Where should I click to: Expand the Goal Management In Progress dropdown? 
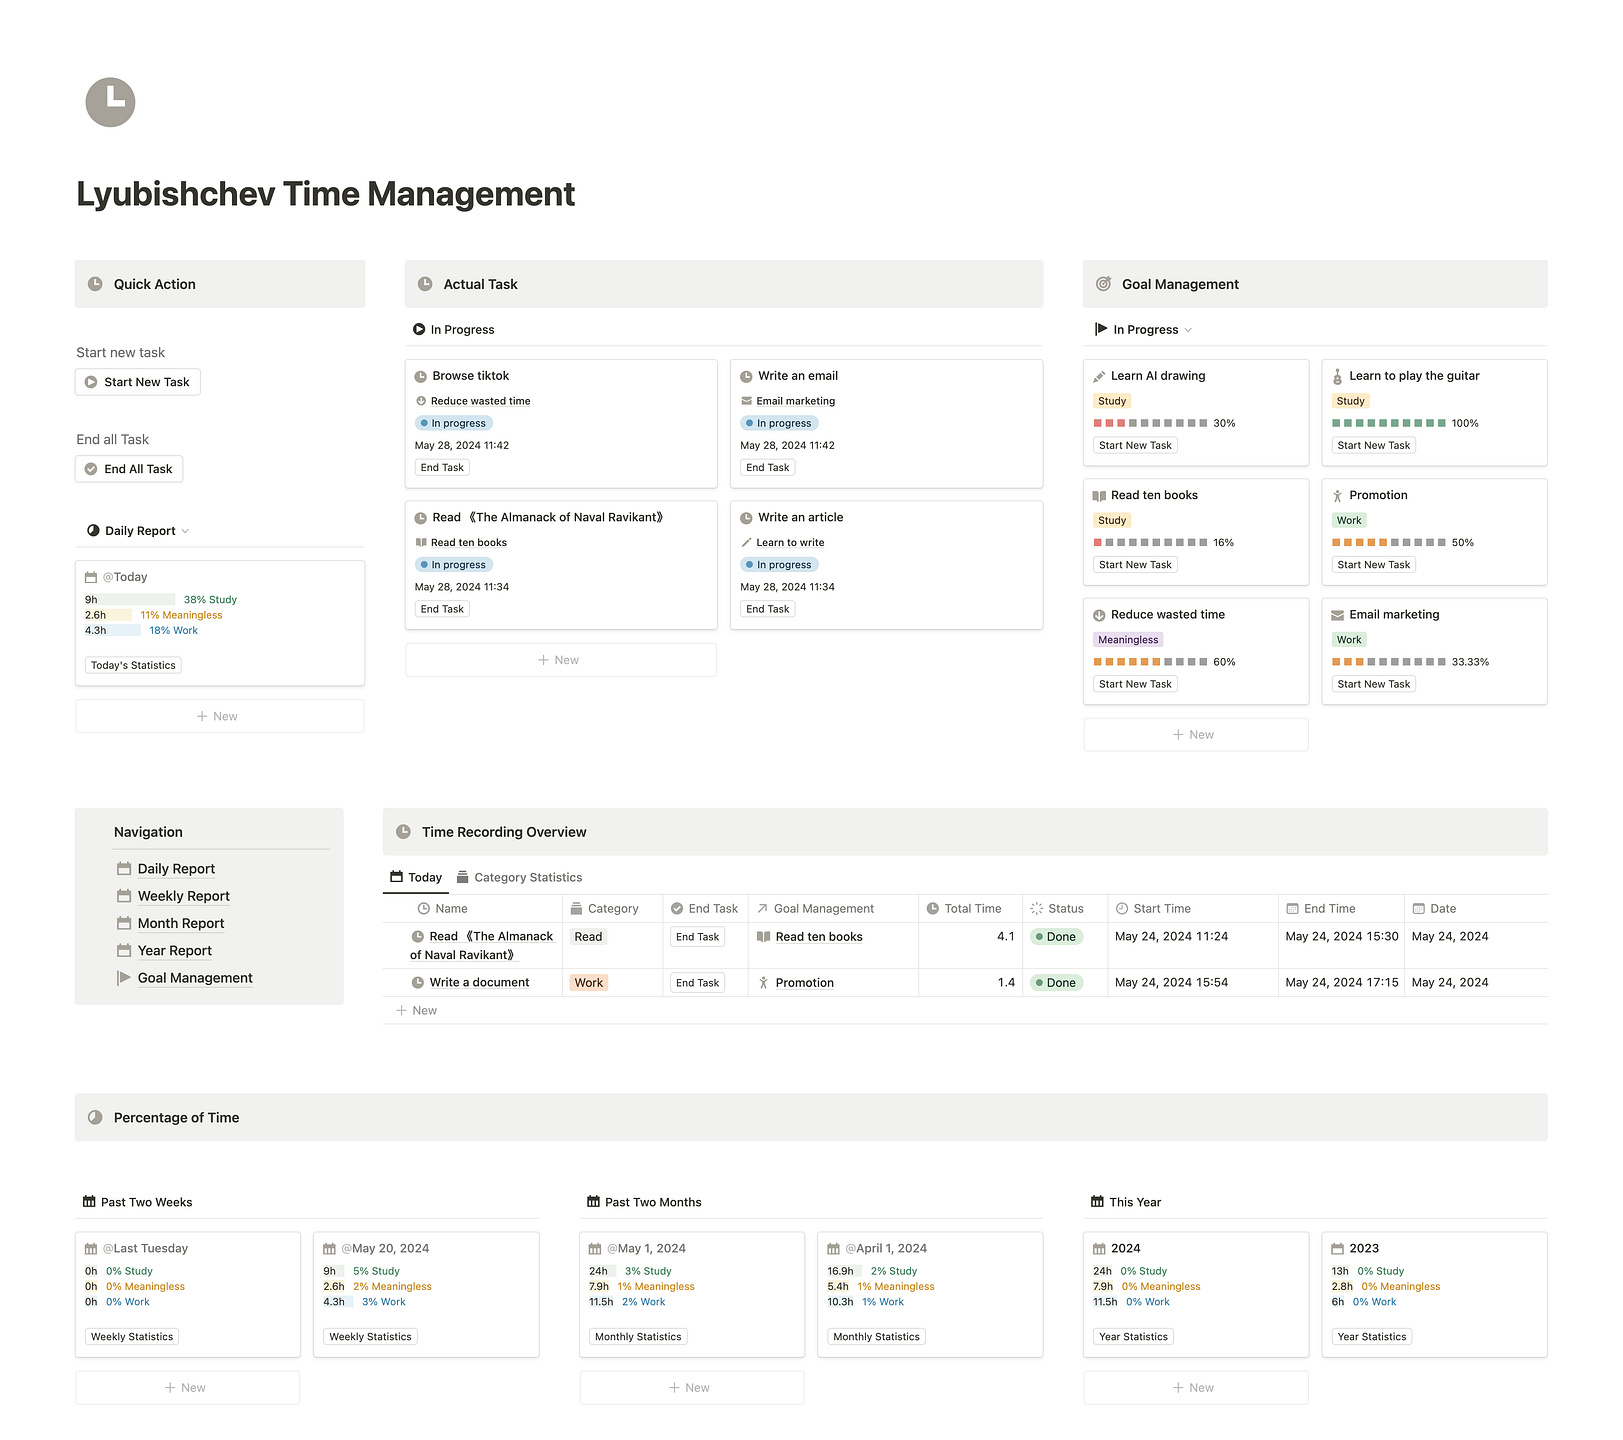pos(1144,330)
